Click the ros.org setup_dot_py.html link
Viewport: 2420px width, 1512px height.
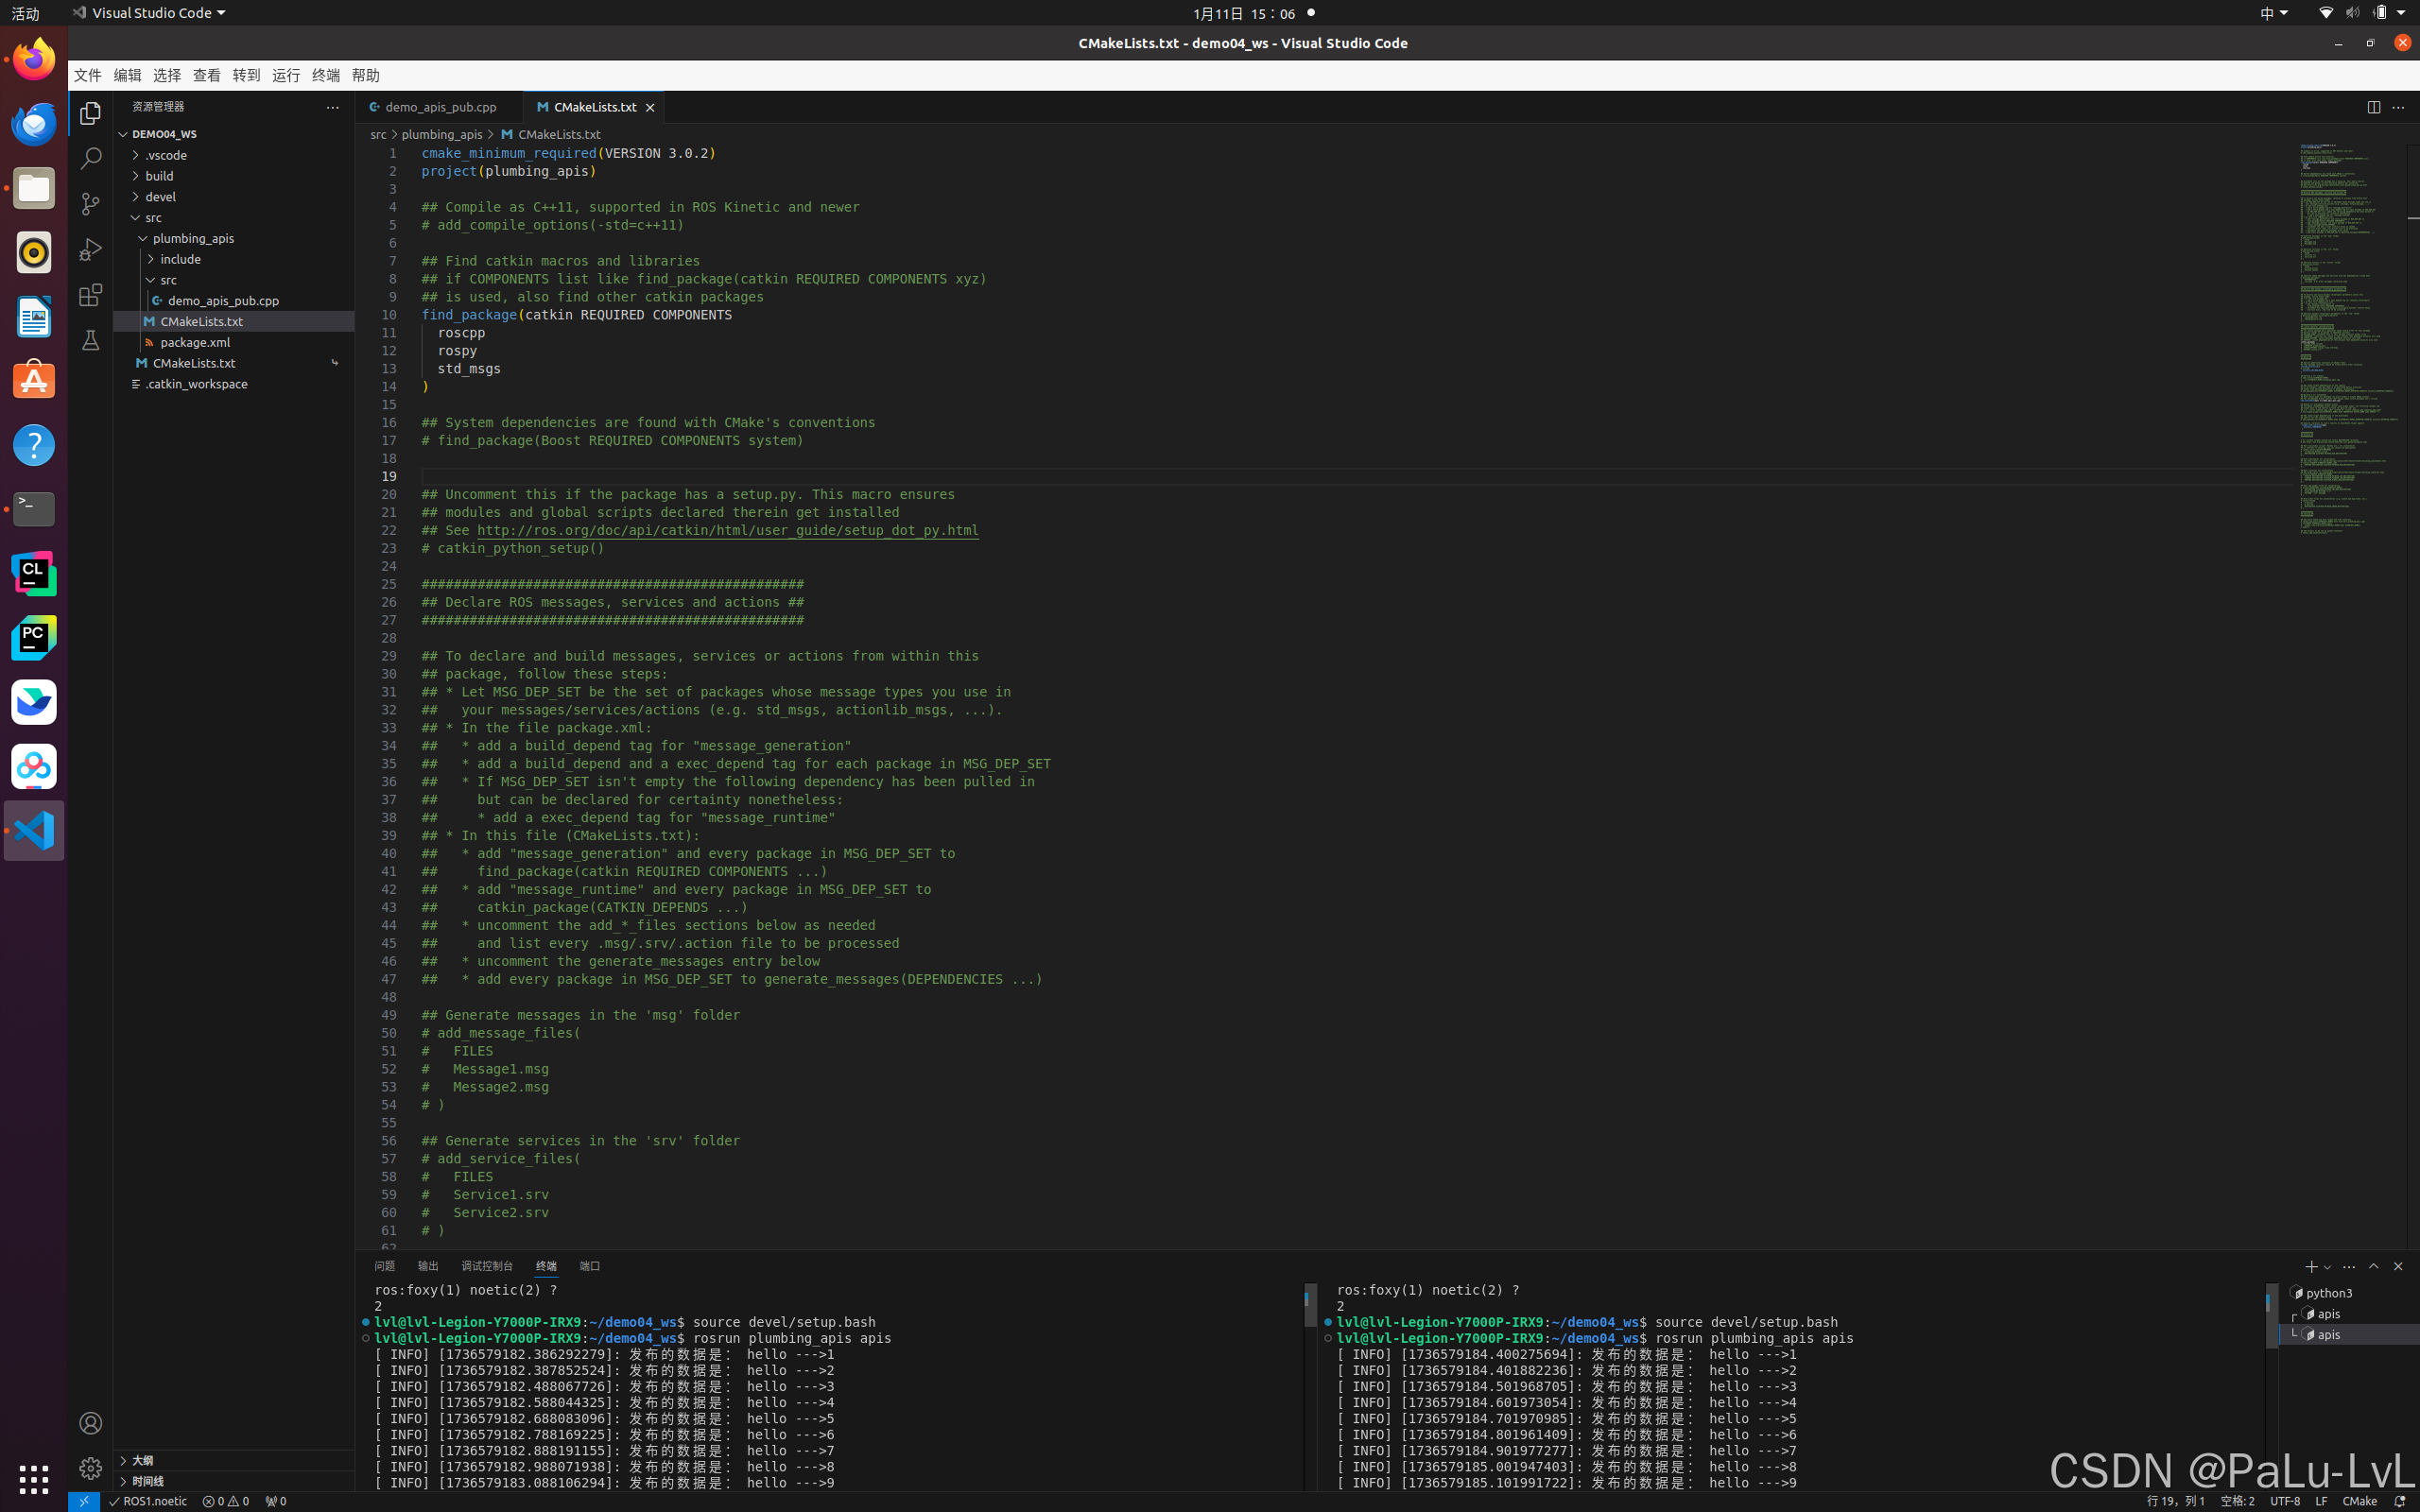727,530
